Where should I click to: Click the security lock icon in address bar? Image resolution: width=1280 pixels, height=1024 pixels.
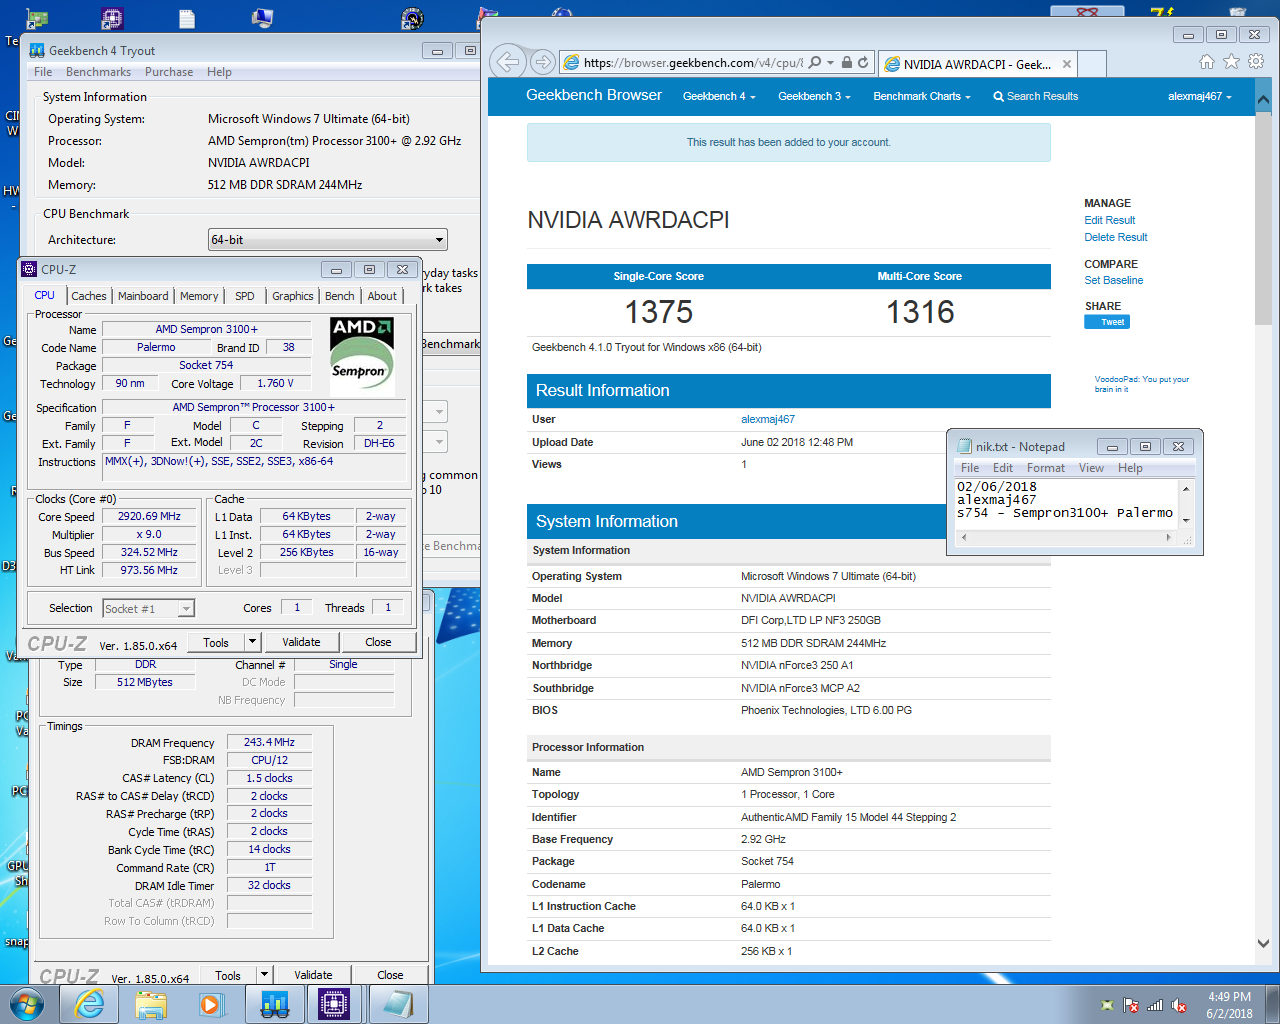(x=847, y=62)
